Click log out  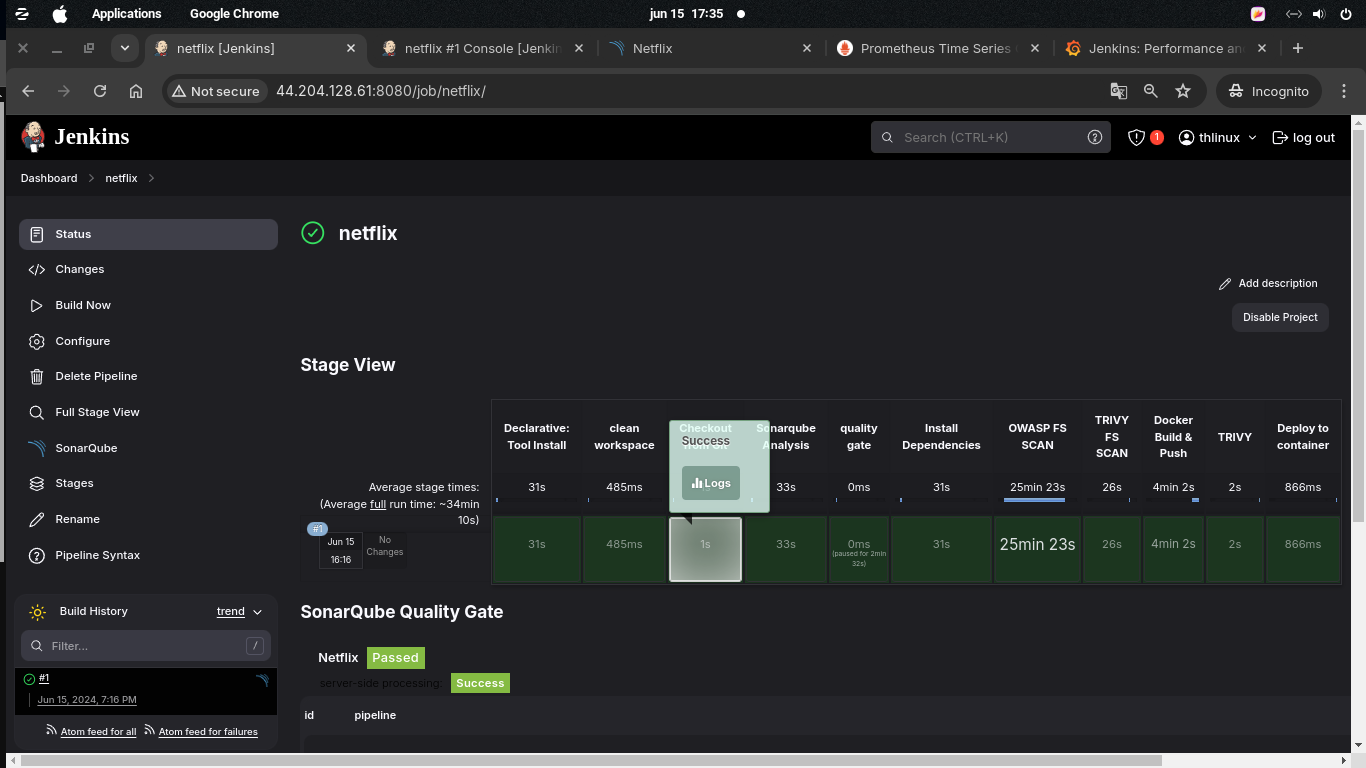[1303, 137]
